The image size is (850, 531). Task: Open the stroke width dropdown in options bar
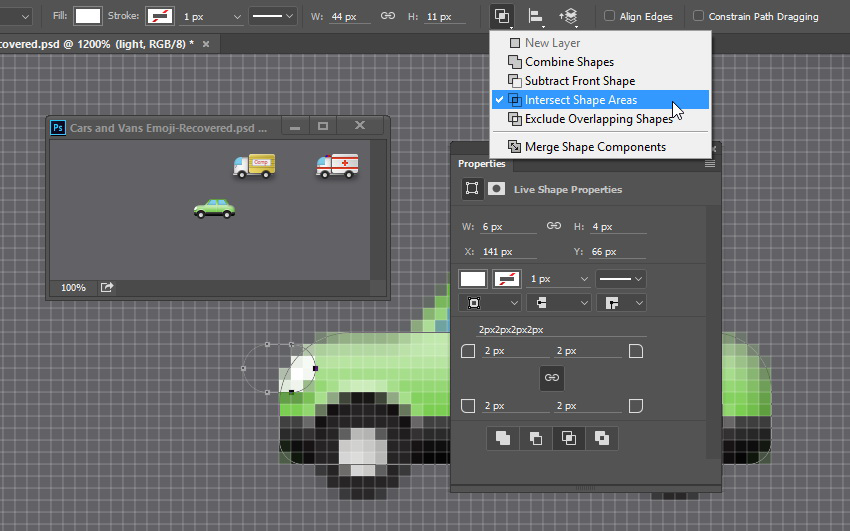click(212, 17)
